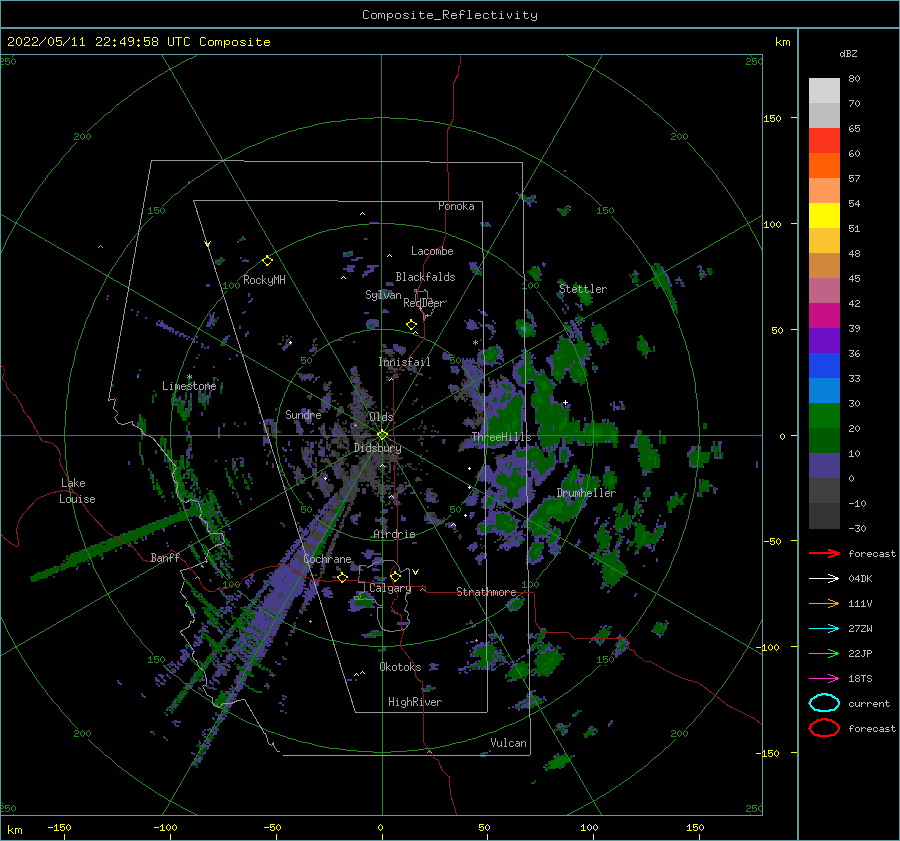Click the cyan 27ZW arrow icon
The height and width of the screenshot is (841, 900).
[x=824, y=629]
